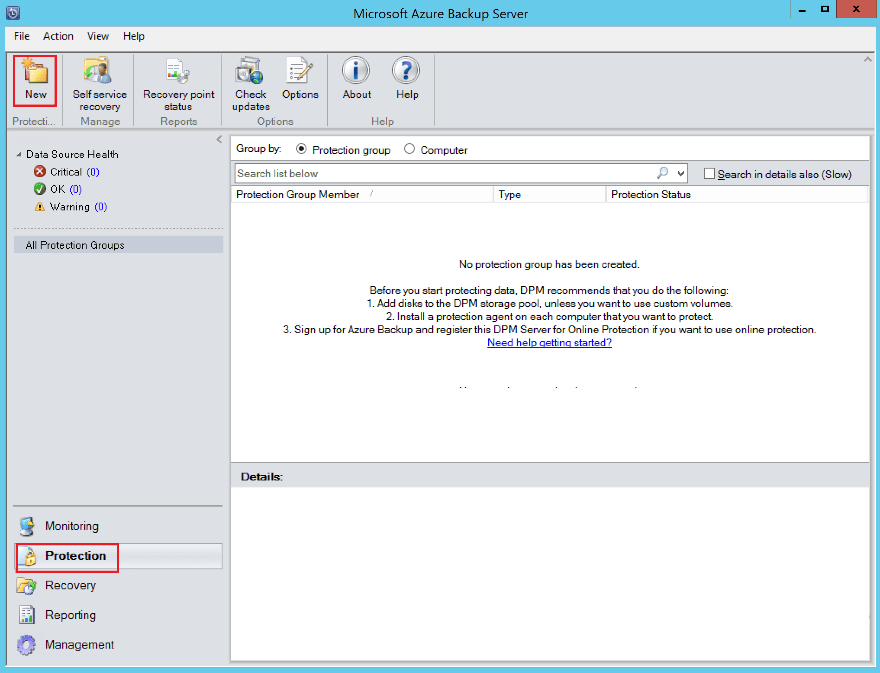Sort by Protection Group Member column
Image resolution: width=880 pixels, height=673 pixels.
(x=362, y=194)
